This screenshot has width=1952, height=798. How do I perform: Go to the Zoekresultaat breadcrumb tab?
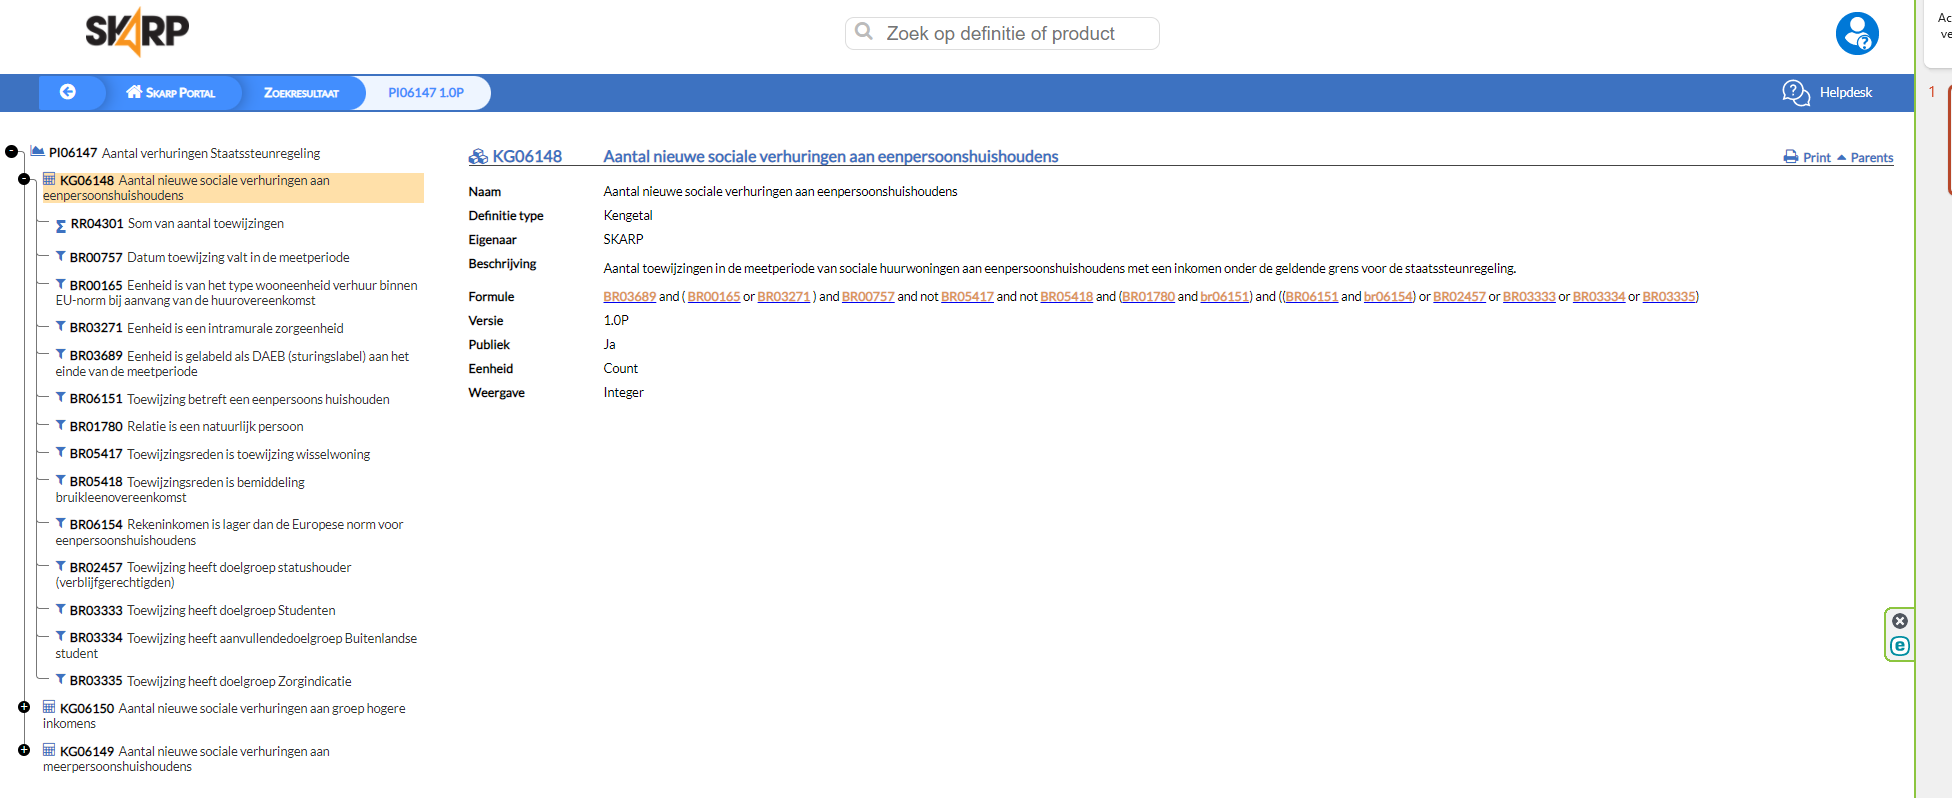coord(301,93)
